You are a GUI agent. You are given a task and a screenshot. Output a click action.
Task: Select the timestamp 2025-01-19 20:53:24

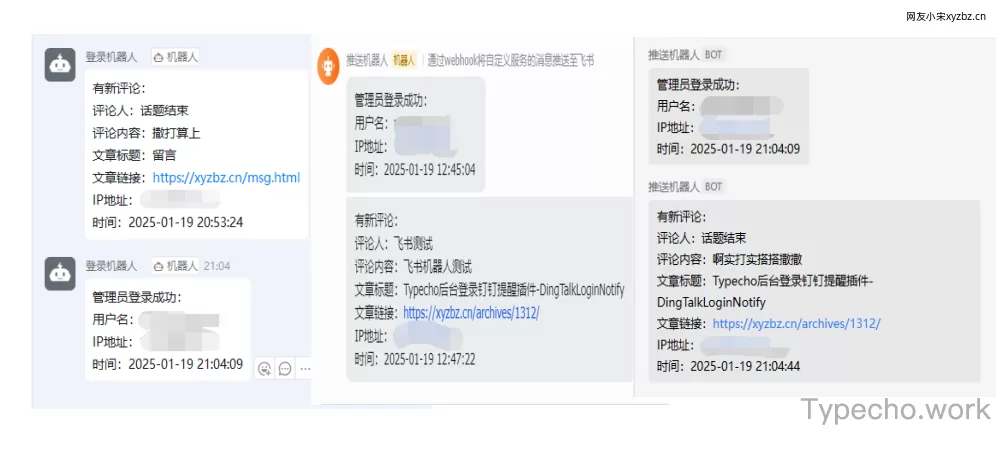click(x=185, y=222)
